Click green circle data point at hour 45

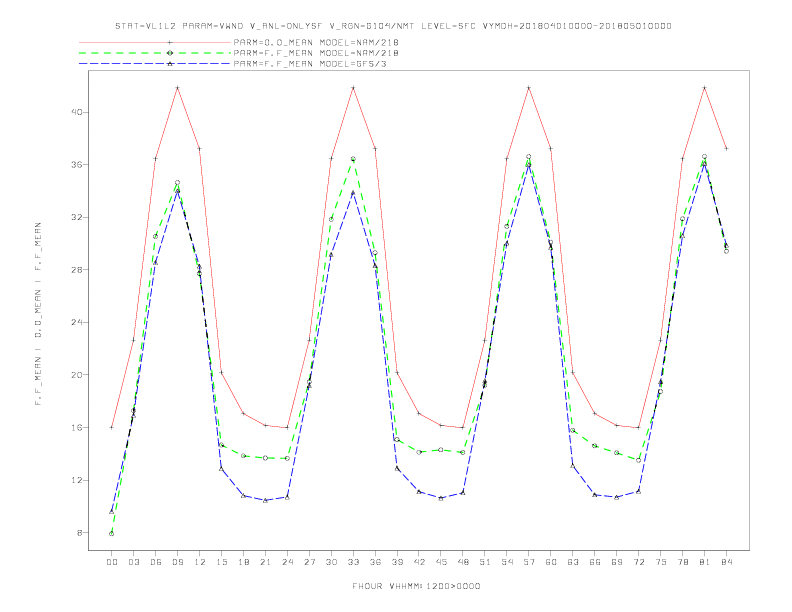[x=441, y=449]
